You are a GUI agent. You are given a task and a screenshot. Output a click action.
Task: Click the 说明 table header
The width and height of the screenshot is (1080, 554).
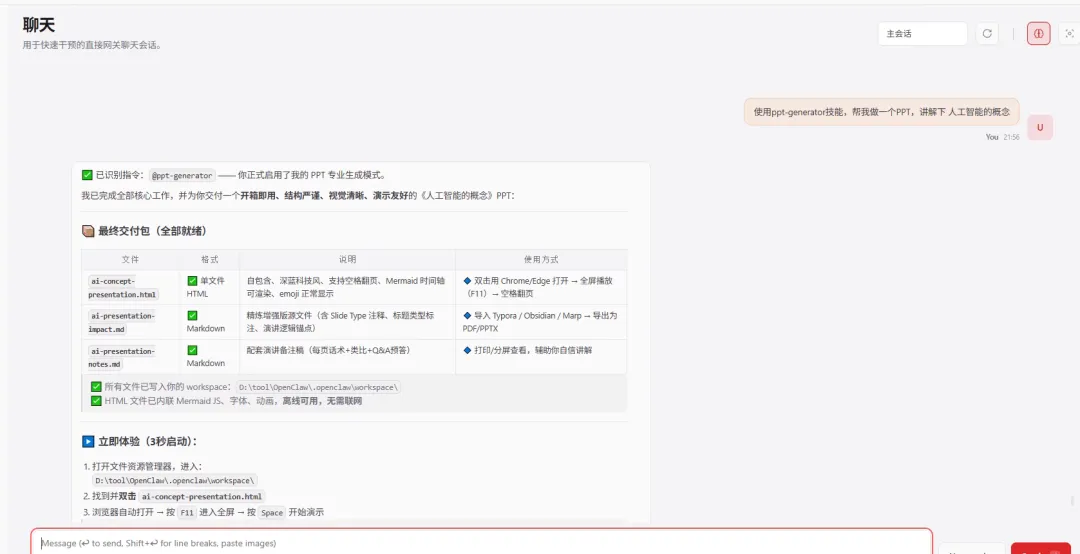347,260
